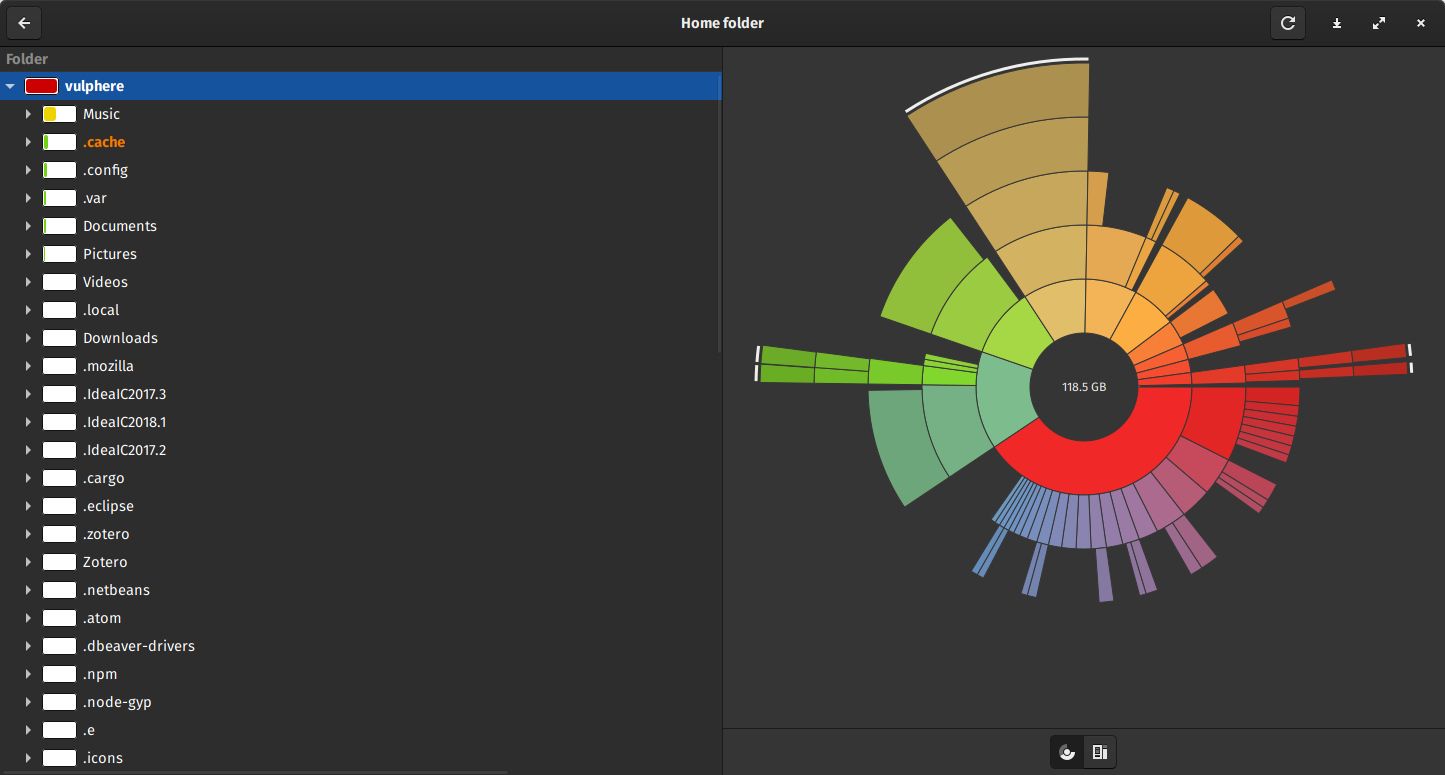Click the red usage bar for vulphere

point(41,87)
